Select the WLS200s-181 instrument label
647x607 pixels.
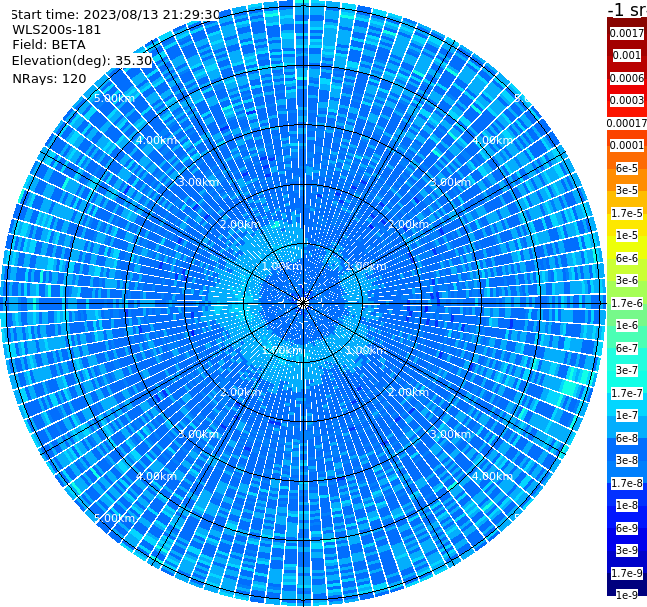[57, 30]
